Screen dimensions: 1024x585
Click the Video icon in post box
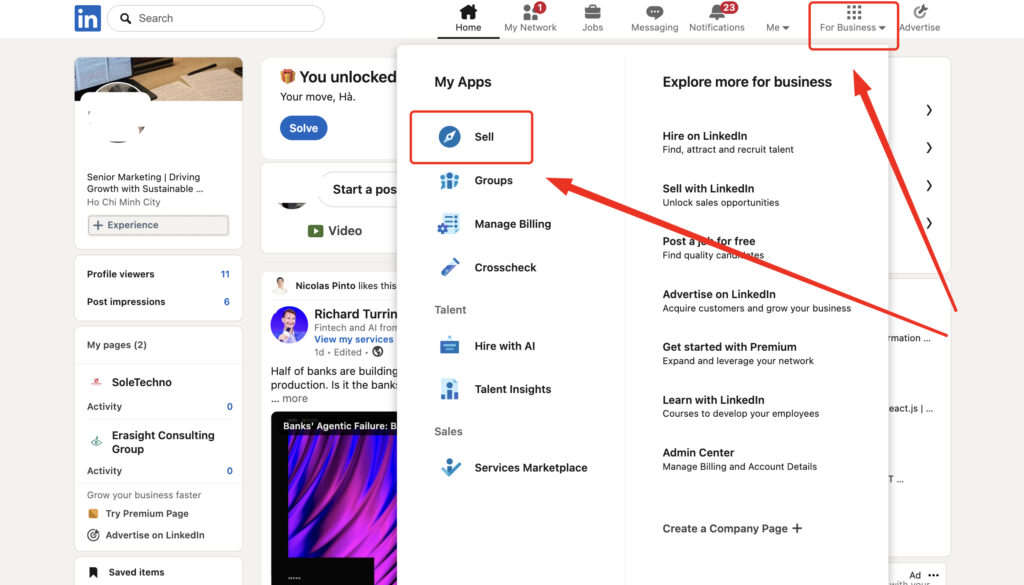pyautogui.click(x=315, y=230)
